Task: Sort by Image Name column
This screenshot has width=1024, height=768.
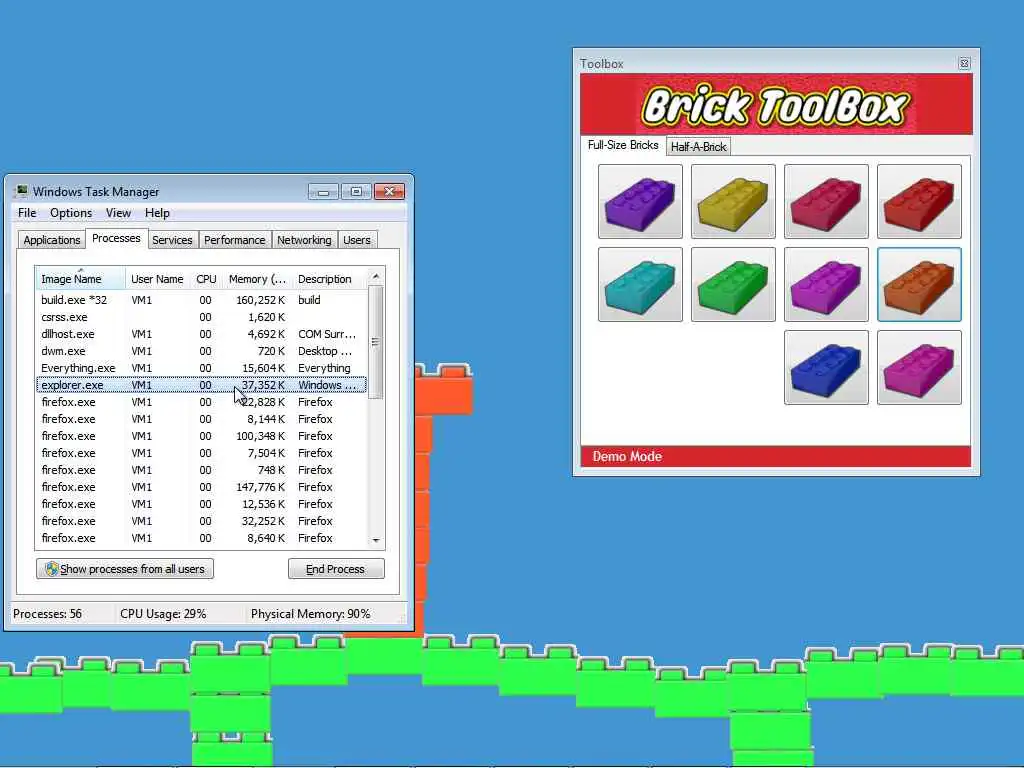Action: pos(80,279)
